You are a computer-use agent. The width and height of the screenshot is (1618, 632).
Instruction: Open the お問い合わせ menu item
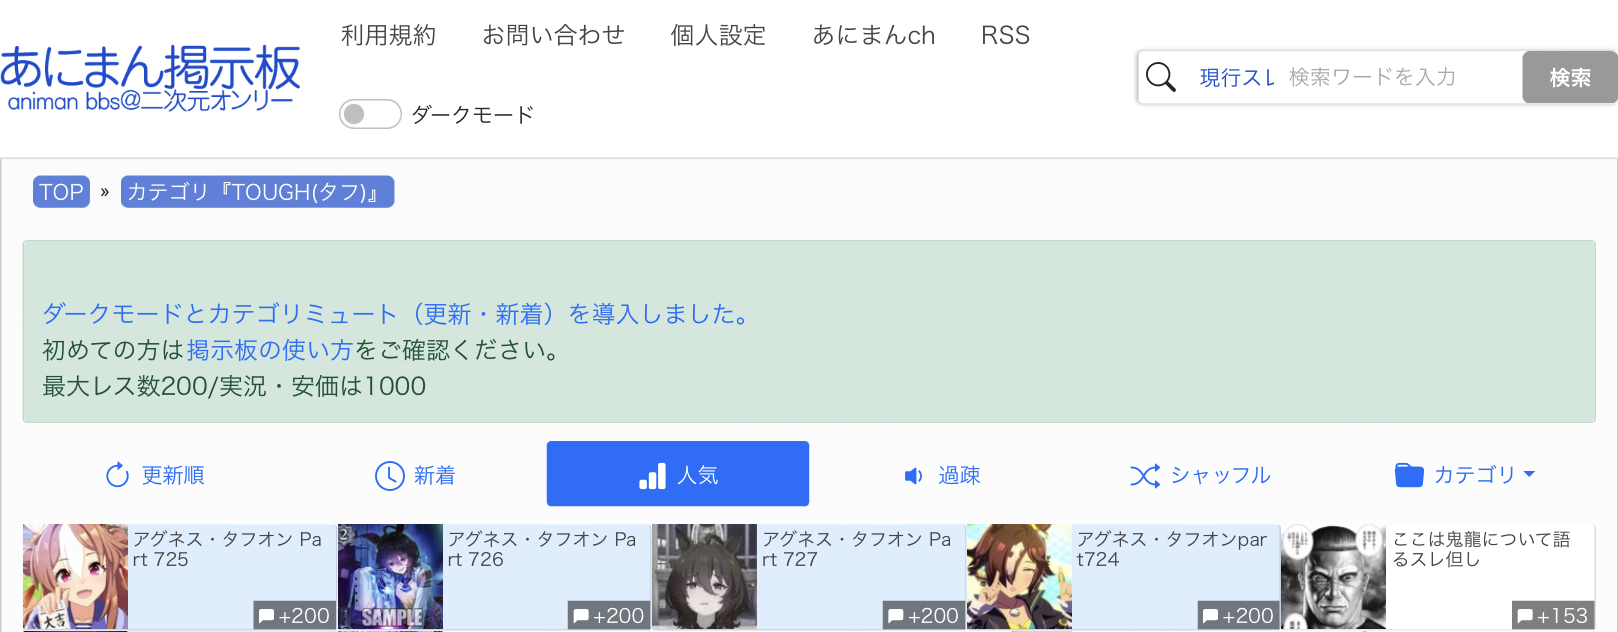tap(553, 35)
